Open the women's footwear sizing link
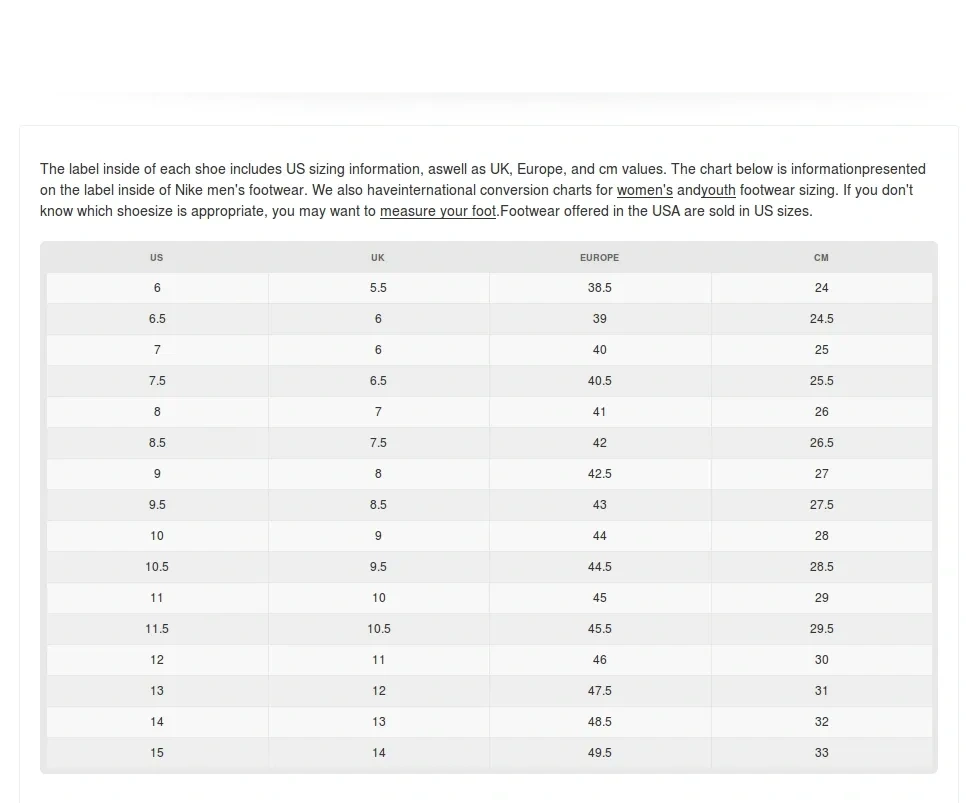This screenshot has width=966, height=803. (x=644, y=190)
